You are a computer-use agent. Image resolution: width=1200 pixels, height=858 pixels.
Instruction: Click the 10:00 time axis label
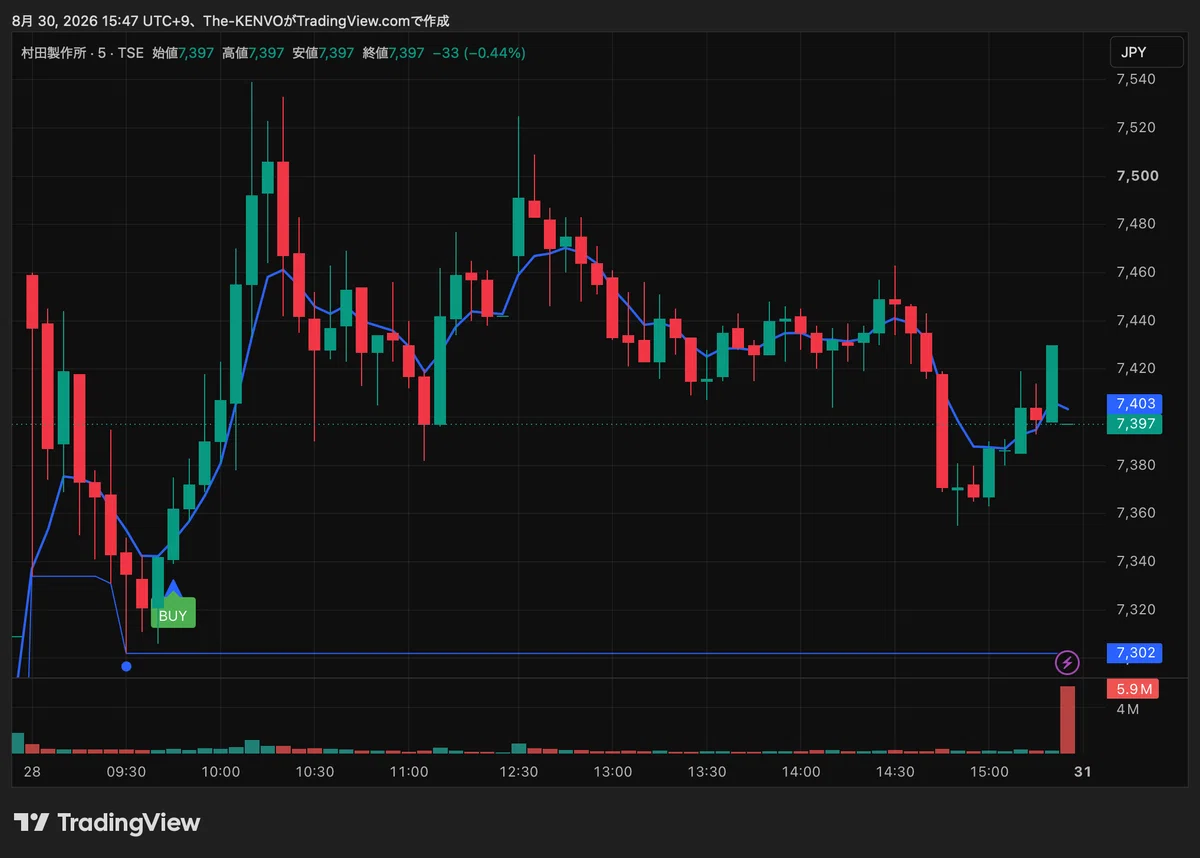220,772
